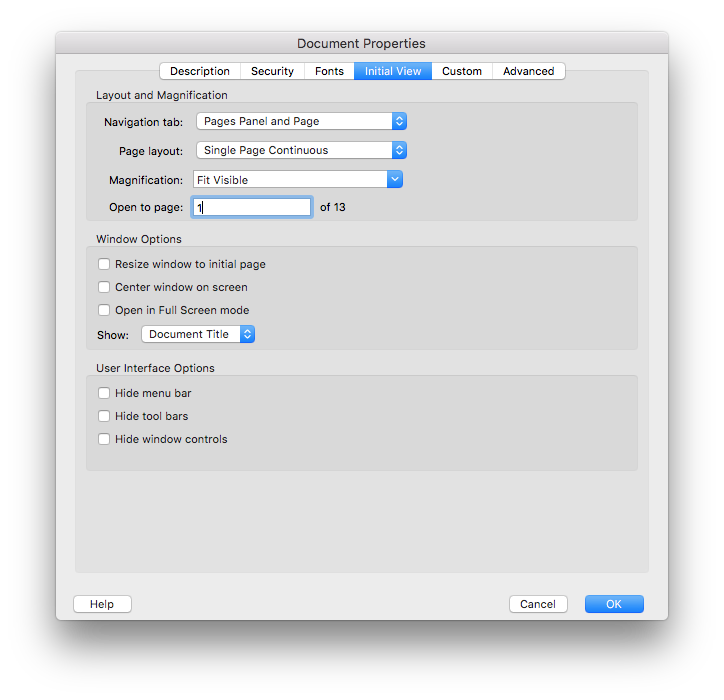Confirm with the OK button
This screenshot has width=724, height=700.
[614, 604]
